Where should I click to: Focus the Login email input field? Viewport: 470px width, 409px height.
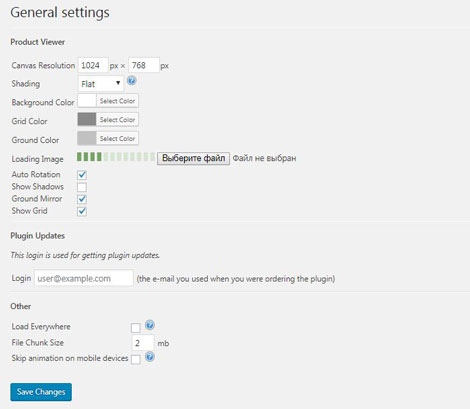pyautogui.click(x=84, y=278)
